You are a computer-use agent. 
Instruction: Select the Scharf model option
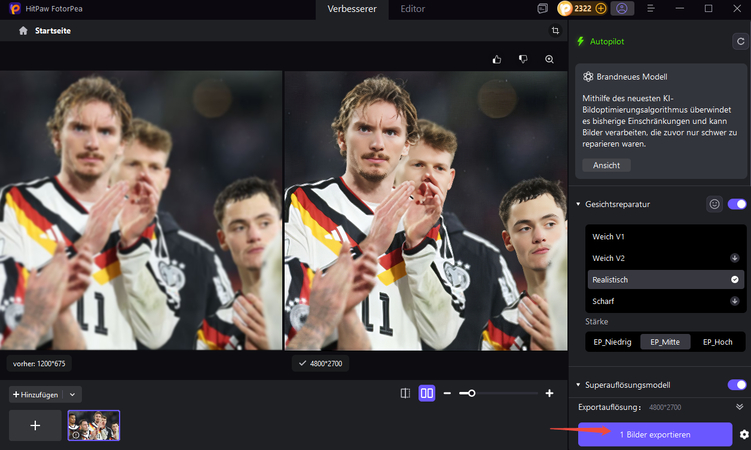coord(665,301)
